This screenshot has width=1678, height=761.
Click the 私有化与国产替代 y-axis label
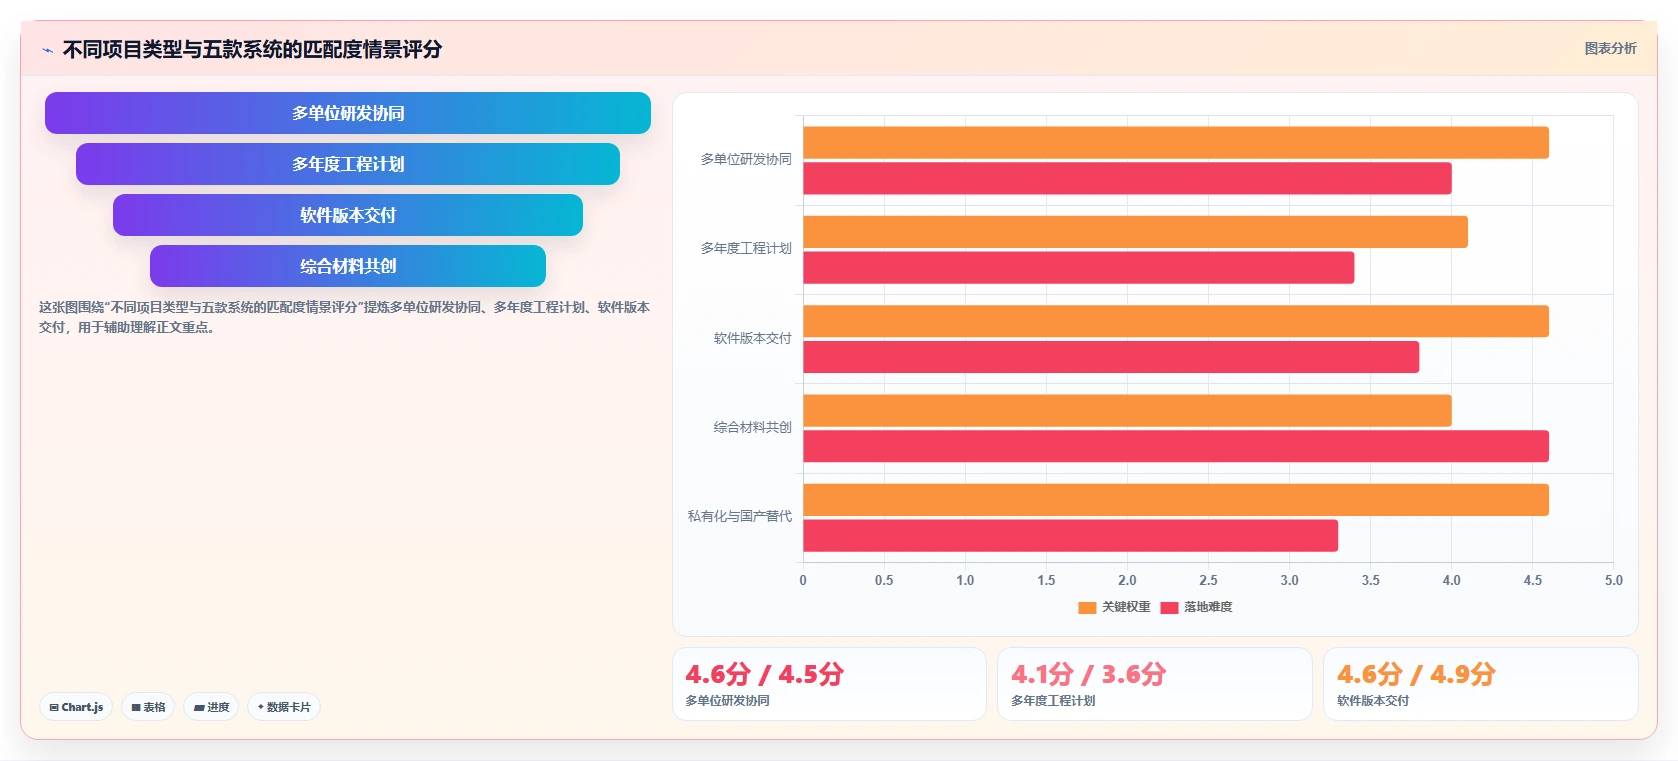(x=739, y=516)
